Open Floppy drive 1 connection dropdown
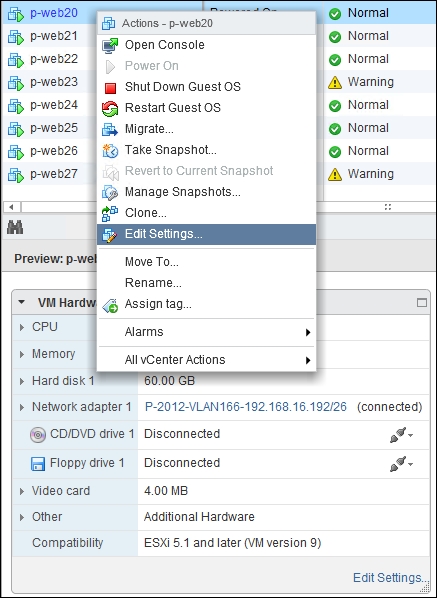The height and width of the screenshot is (598, 437). [402, 463]
